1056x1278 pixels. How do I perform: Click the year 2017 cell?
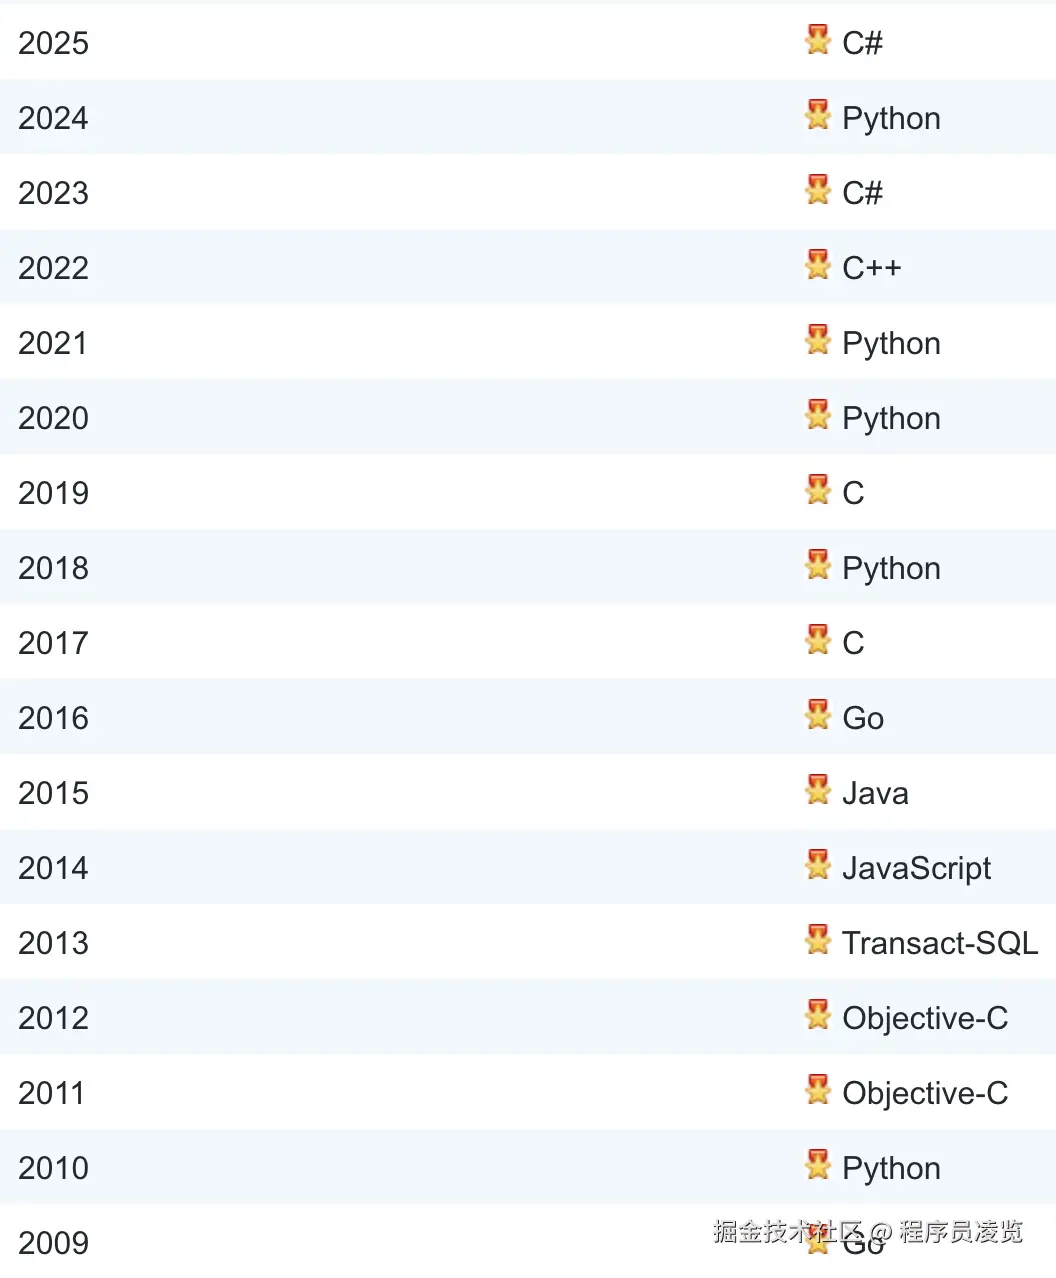(54, 643)
